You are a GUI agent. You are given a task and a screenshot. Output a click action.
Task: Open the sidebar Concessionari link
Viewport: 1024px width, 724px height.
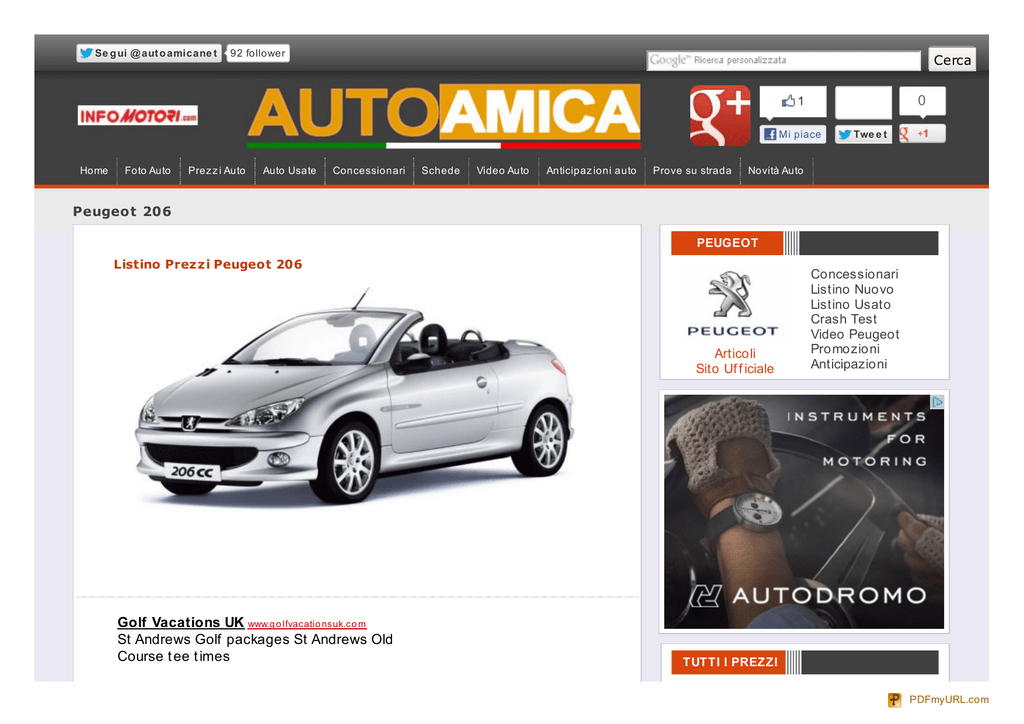tap(854, 274)
